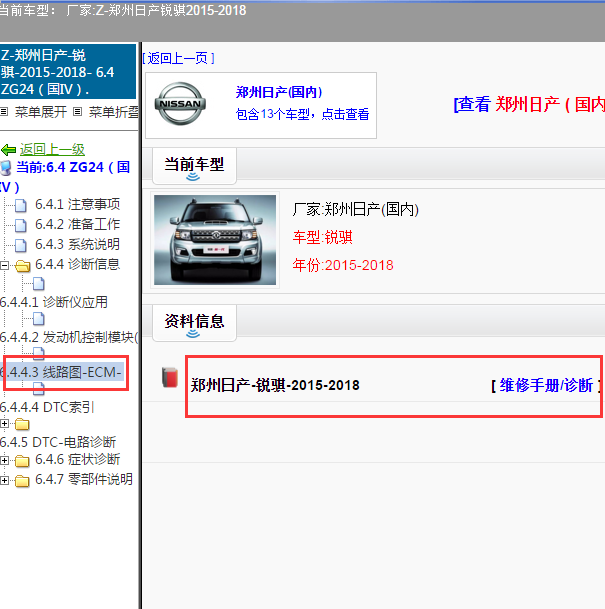Image resolution: width=605 pixels, height=609 pixels.
Task: Select 6.4.5 DTC-电路诊断 tree item
Action: [x=58, y=442]
